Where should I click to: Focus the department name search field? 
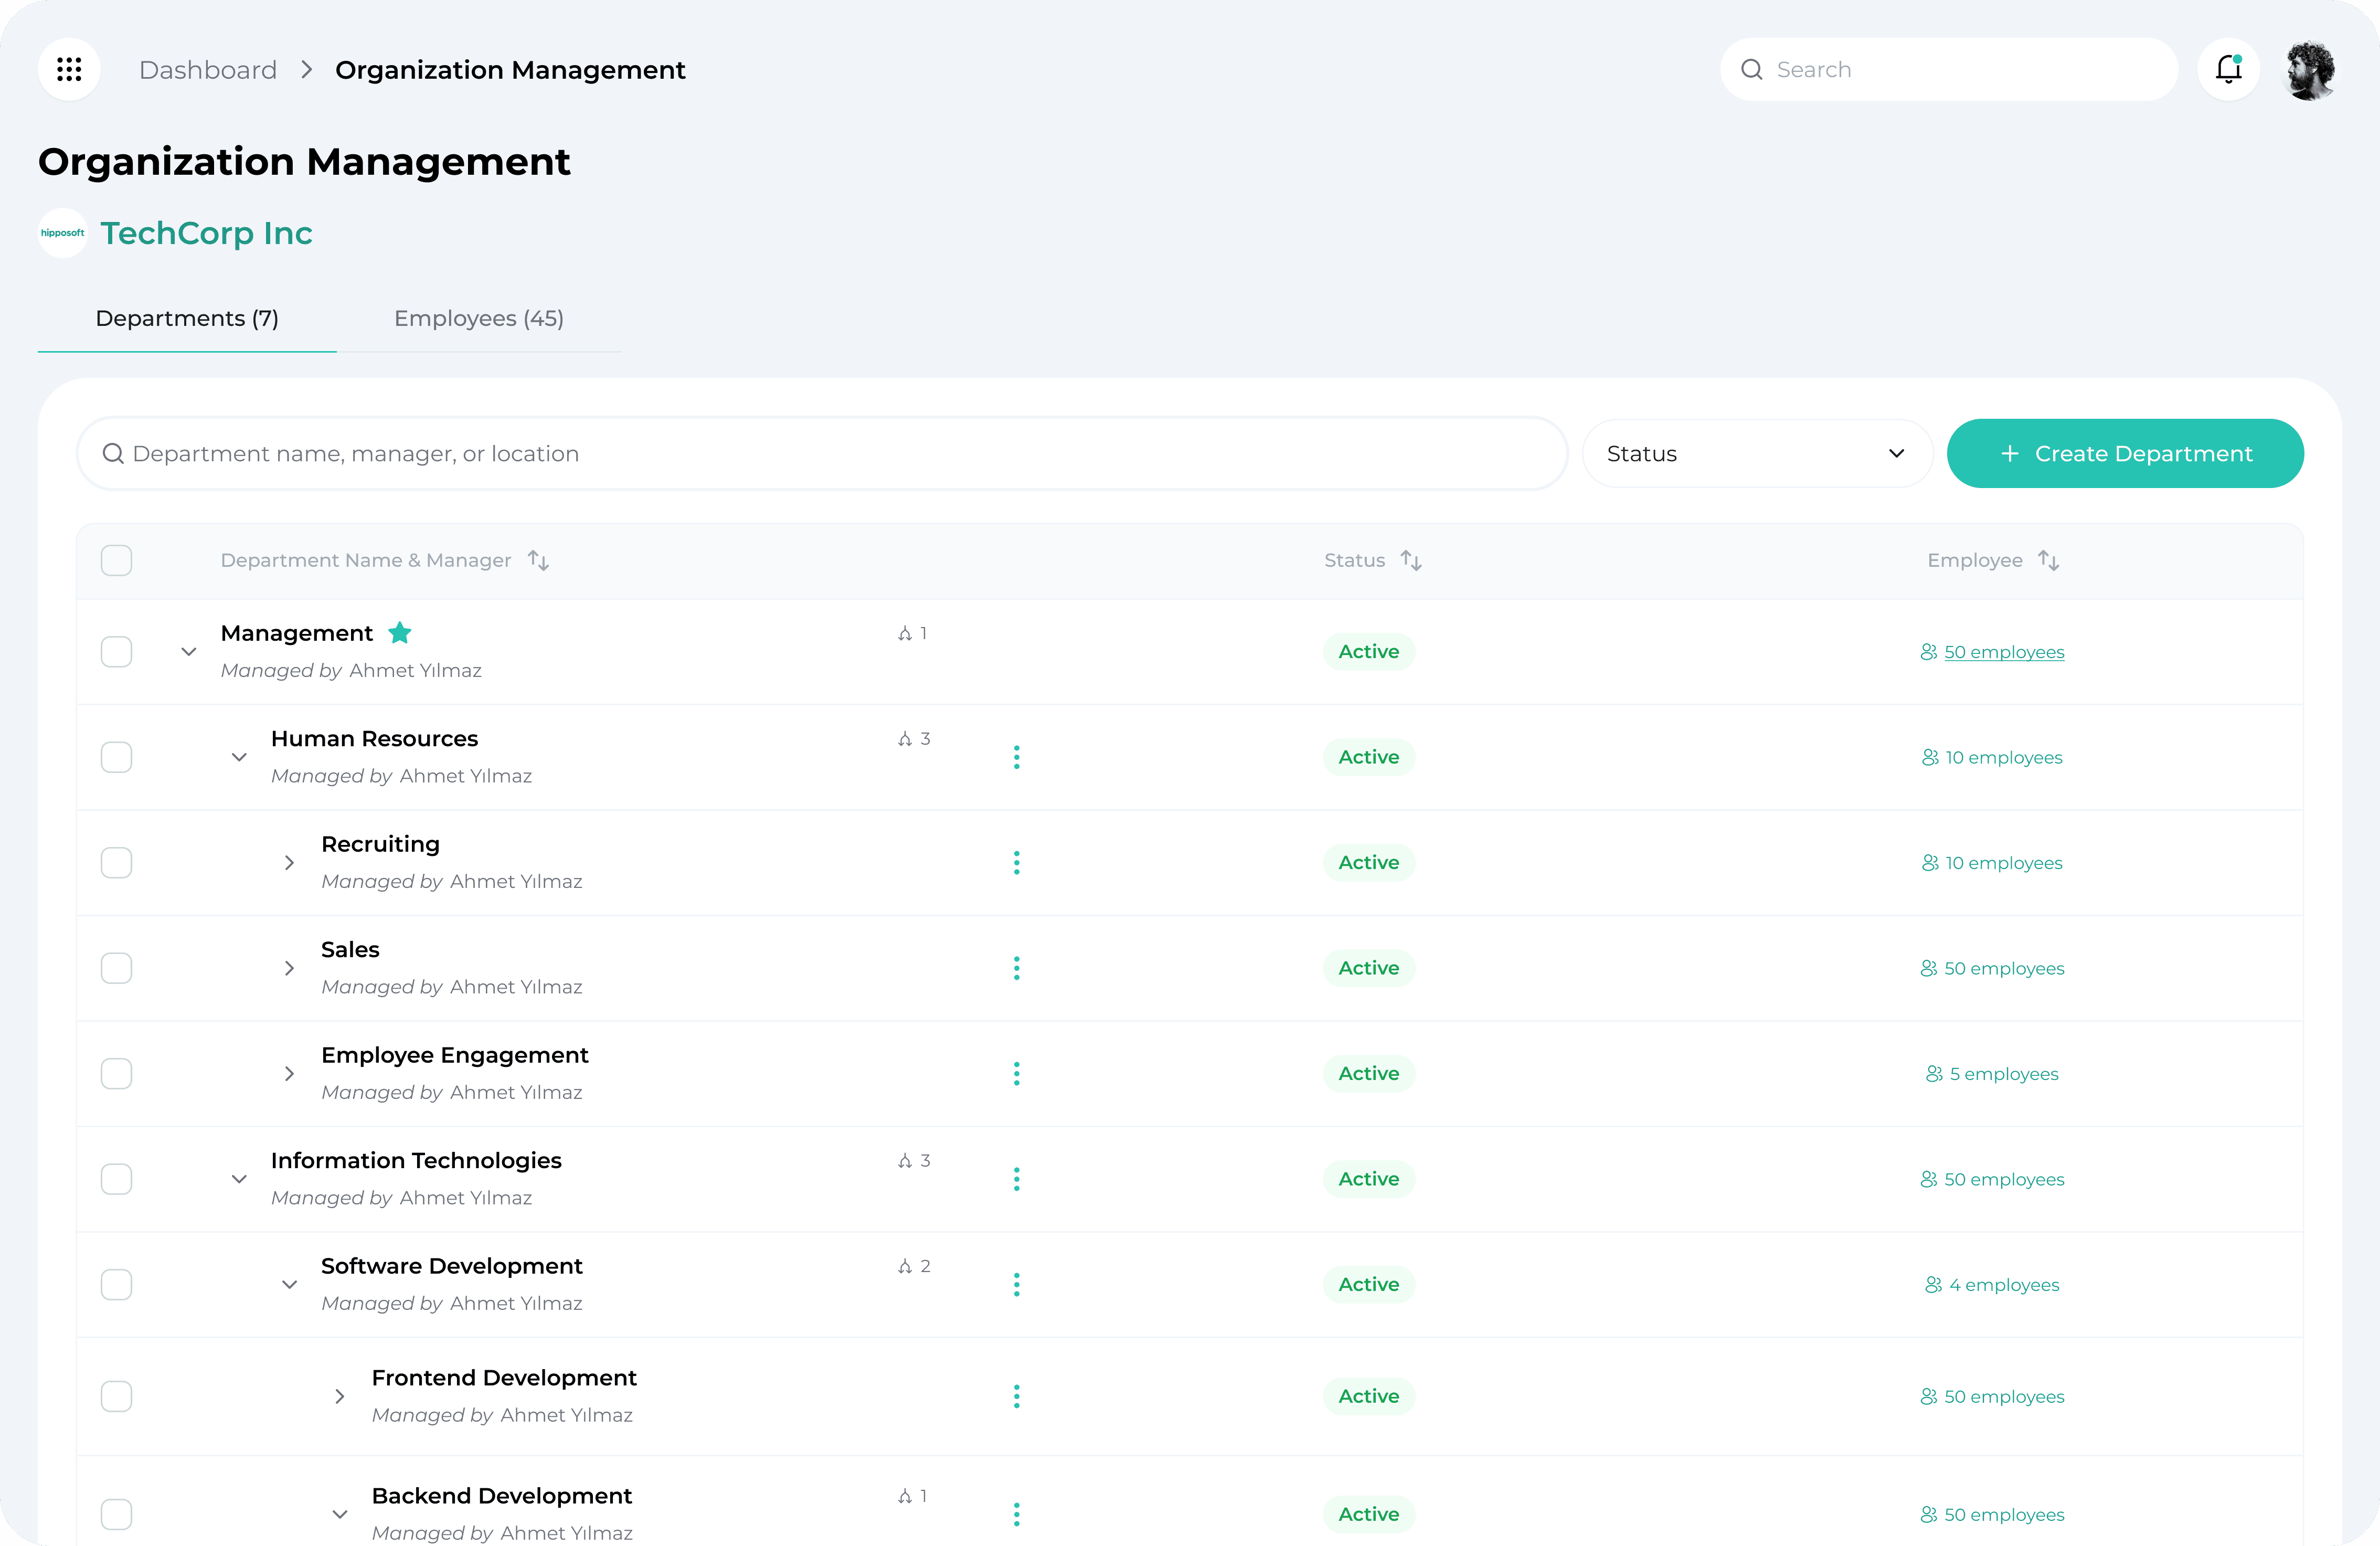point(820,454)
